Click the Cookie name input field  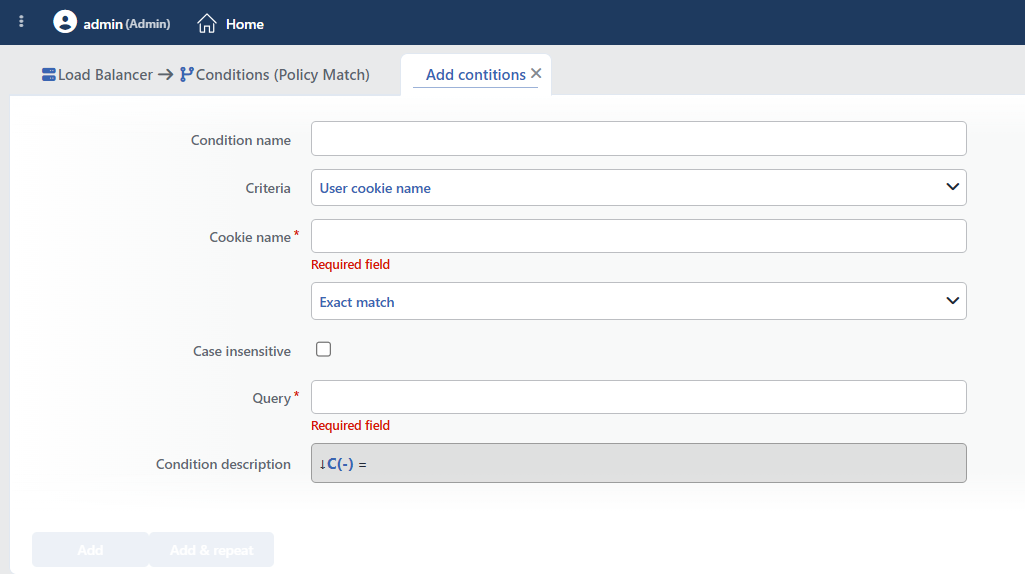(x=639, y=236)
